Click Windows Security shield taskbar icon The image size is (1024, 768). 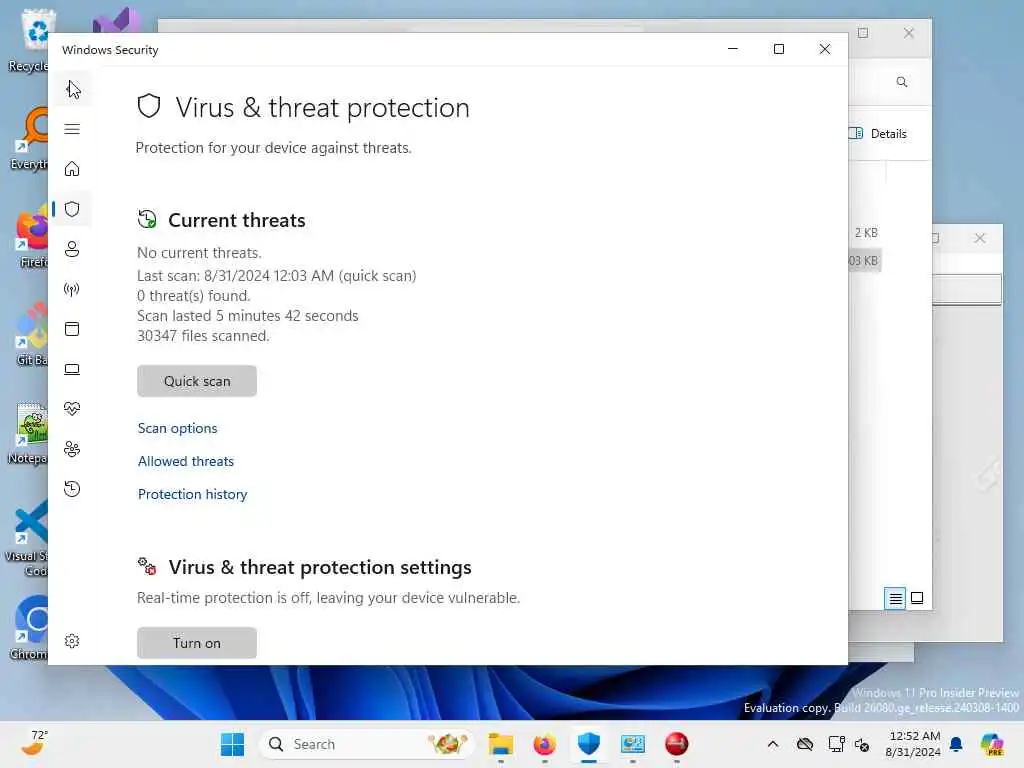[588, 744]
